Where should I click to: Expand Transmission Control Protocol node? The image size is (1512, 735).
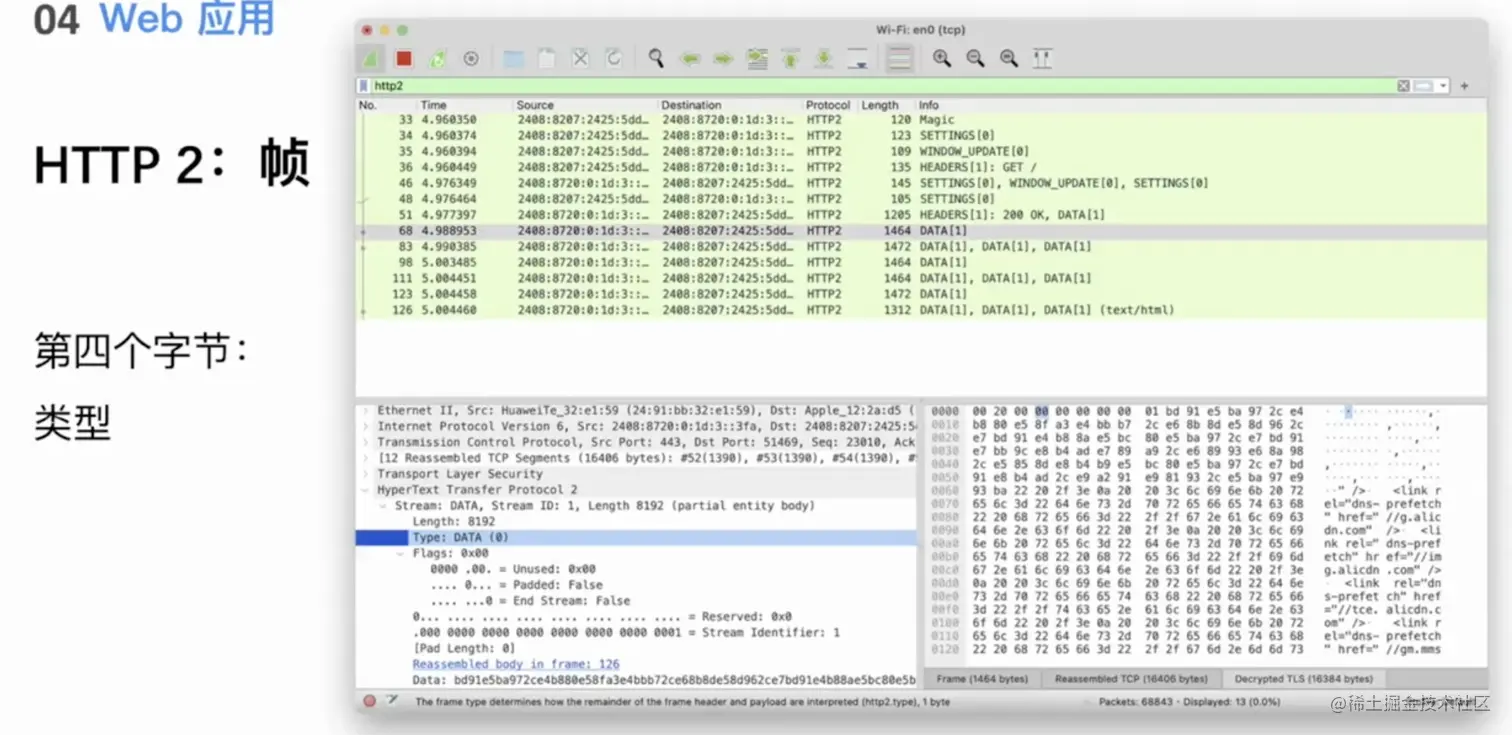(367, 443)
